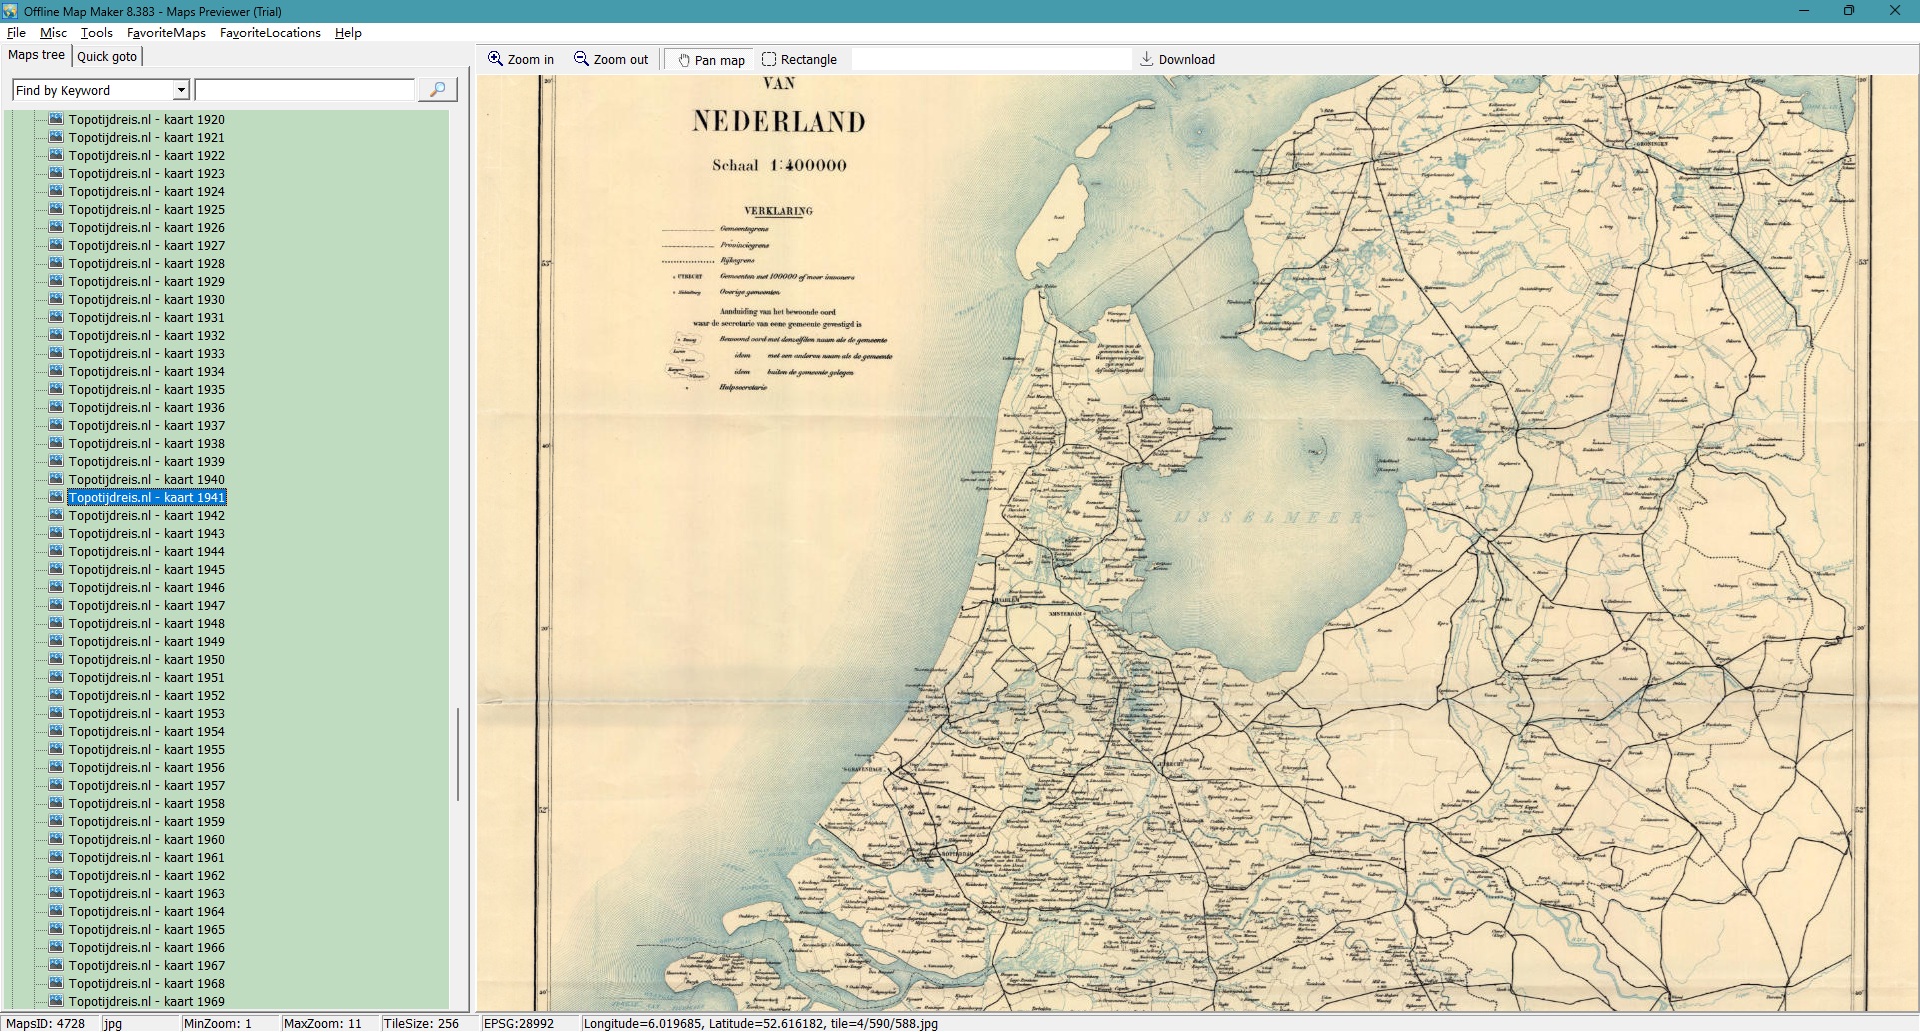Open the FavoriteMaps menu
The image size is (1920, 1032).
[166, 33]
